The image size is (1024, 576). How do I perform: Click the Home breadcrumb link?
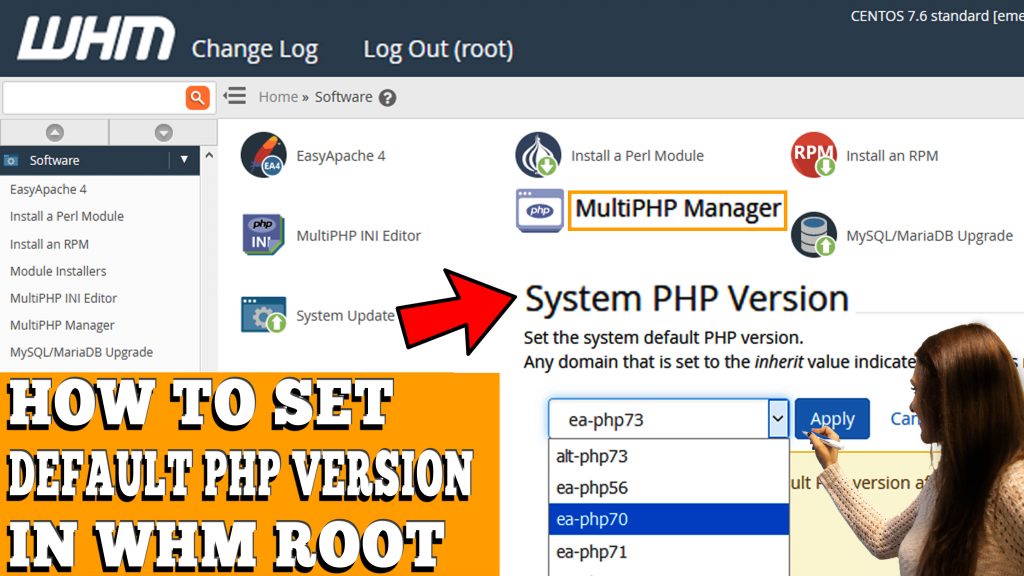click(x=277, y=97)
